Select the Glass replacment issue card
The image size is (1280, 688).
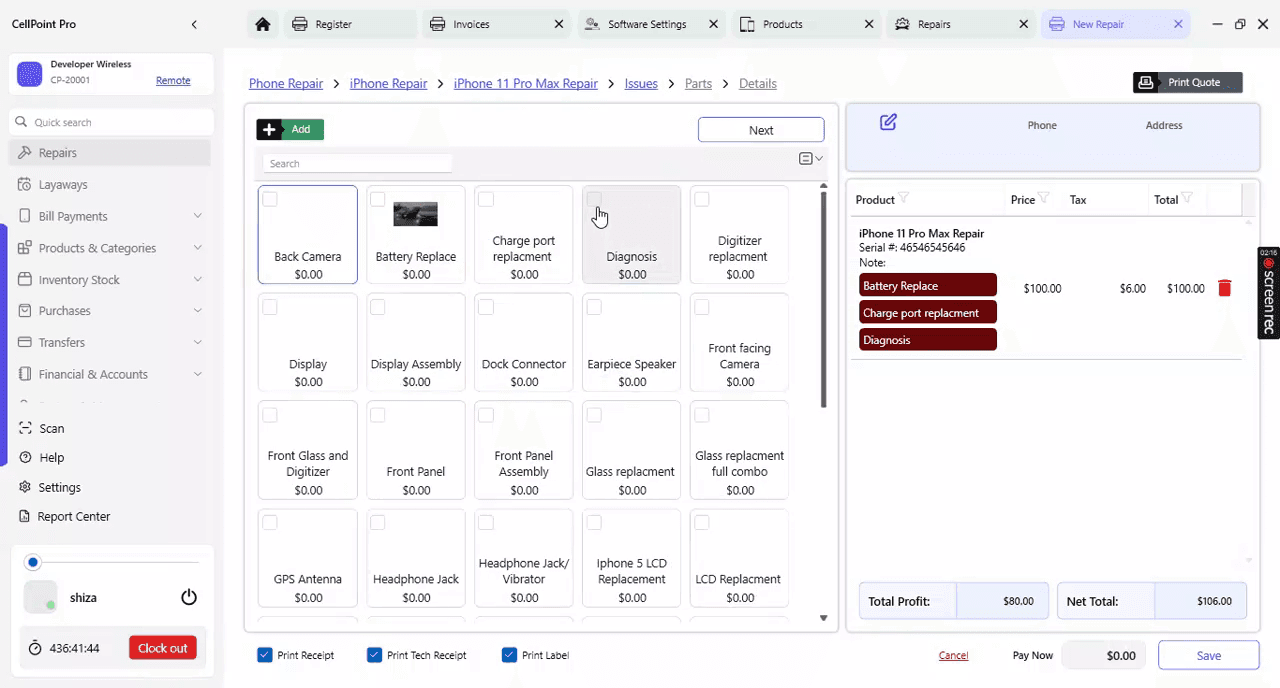[x=632, y=450]
